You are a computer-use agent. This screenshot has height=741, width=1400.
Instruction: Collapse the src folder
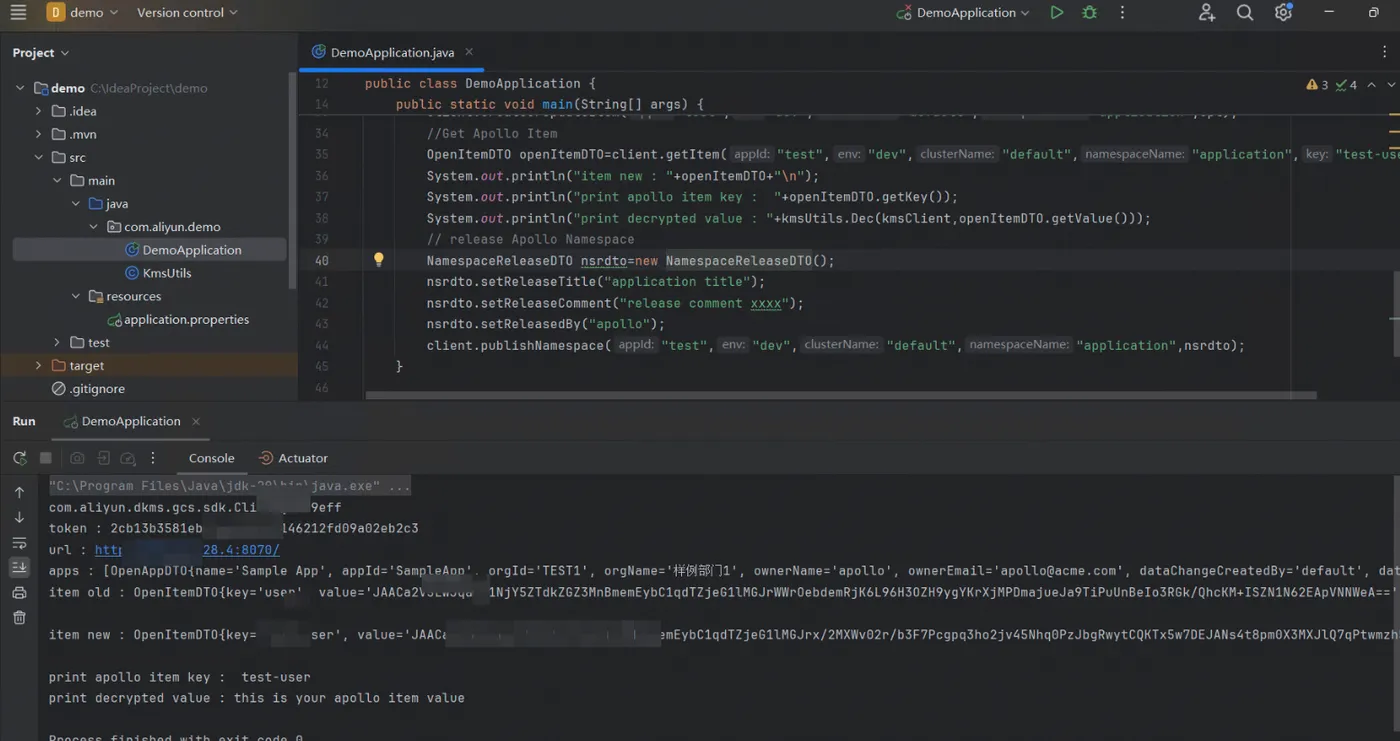tap(39, 157)
